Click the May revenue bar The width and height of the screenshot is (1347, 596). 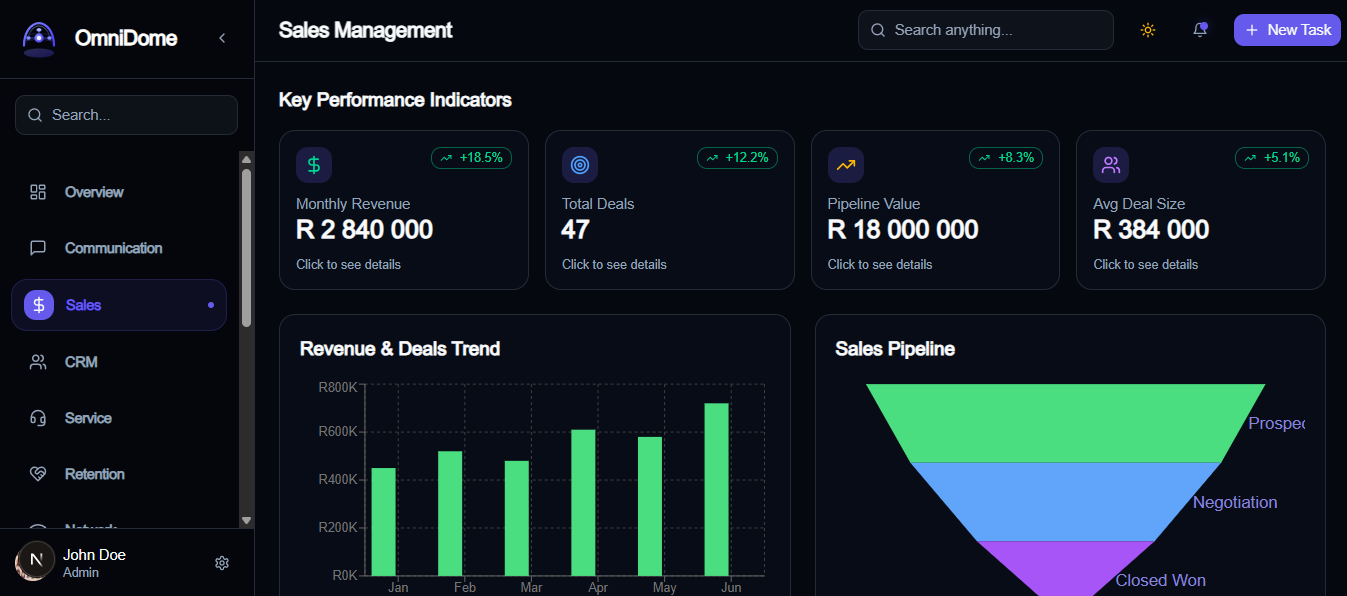650,506
